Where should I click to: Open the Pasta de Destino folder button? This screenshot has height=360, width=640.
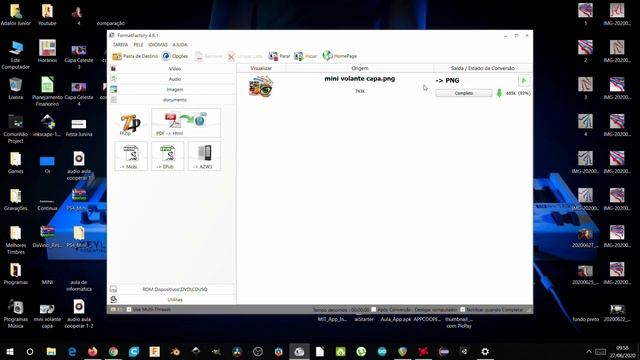click(135, 56)
